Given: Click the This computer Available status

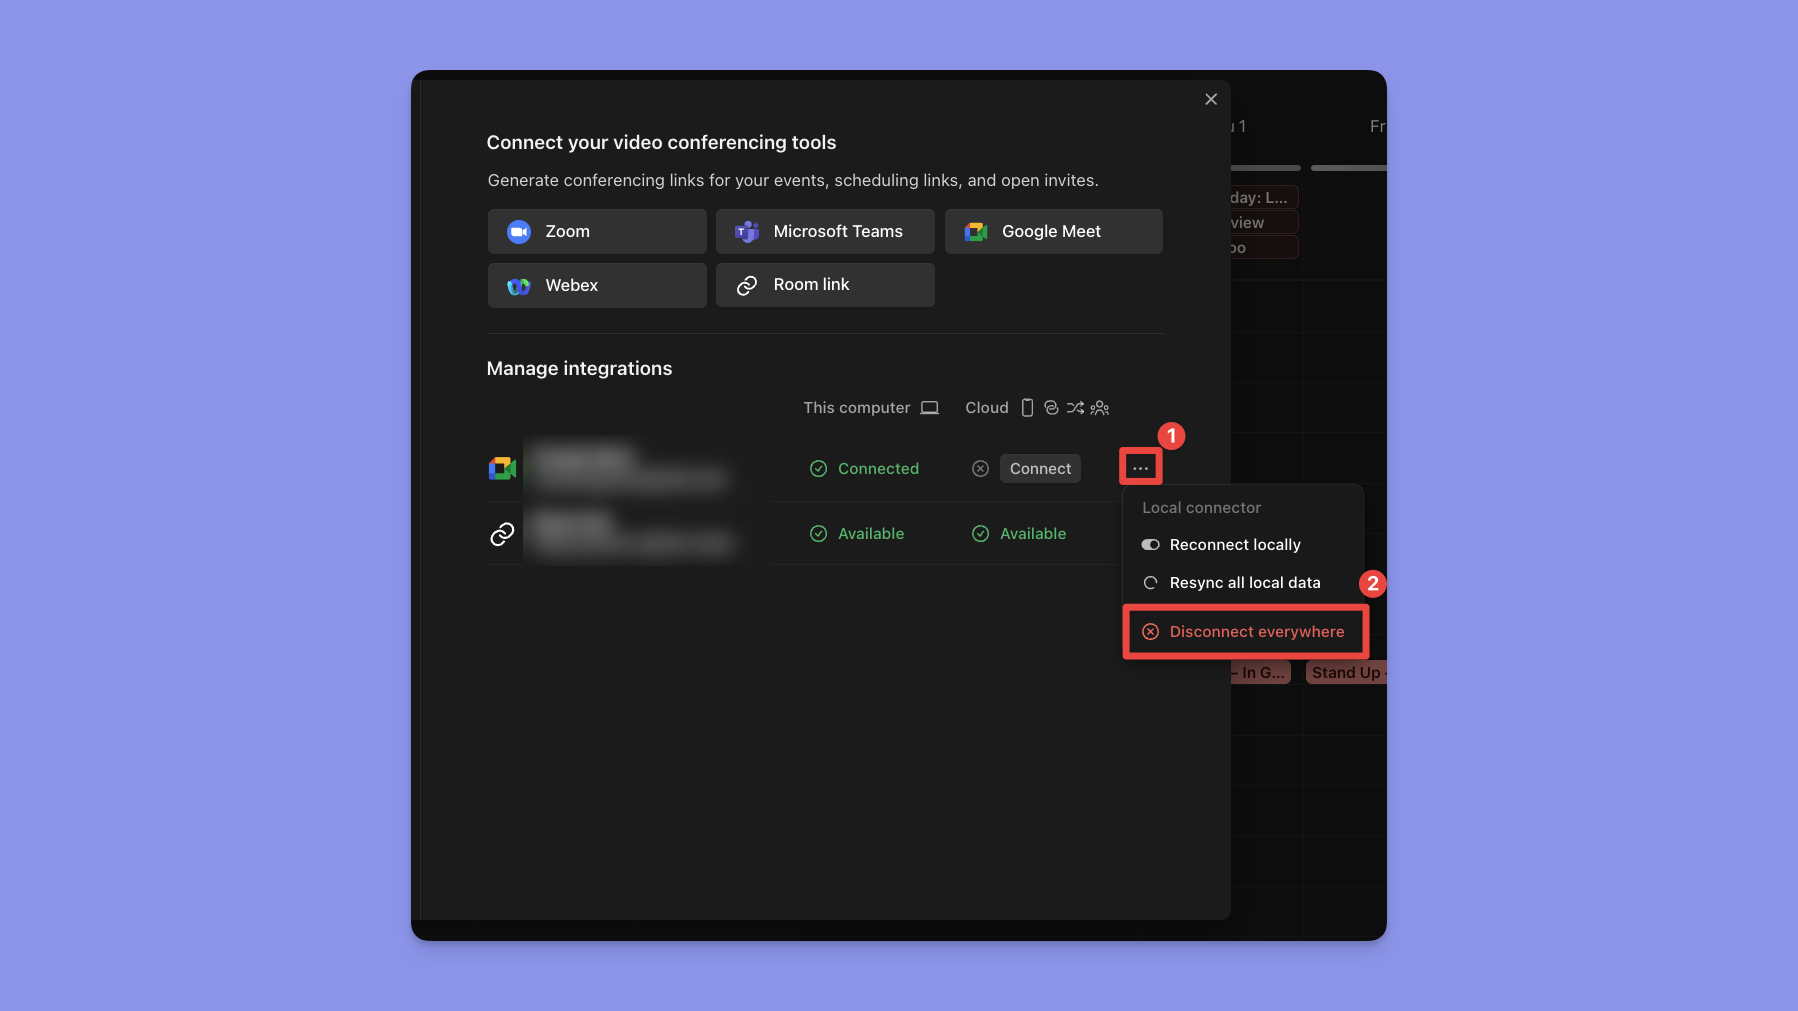Looking at the screenshot, I should (857, 534).
